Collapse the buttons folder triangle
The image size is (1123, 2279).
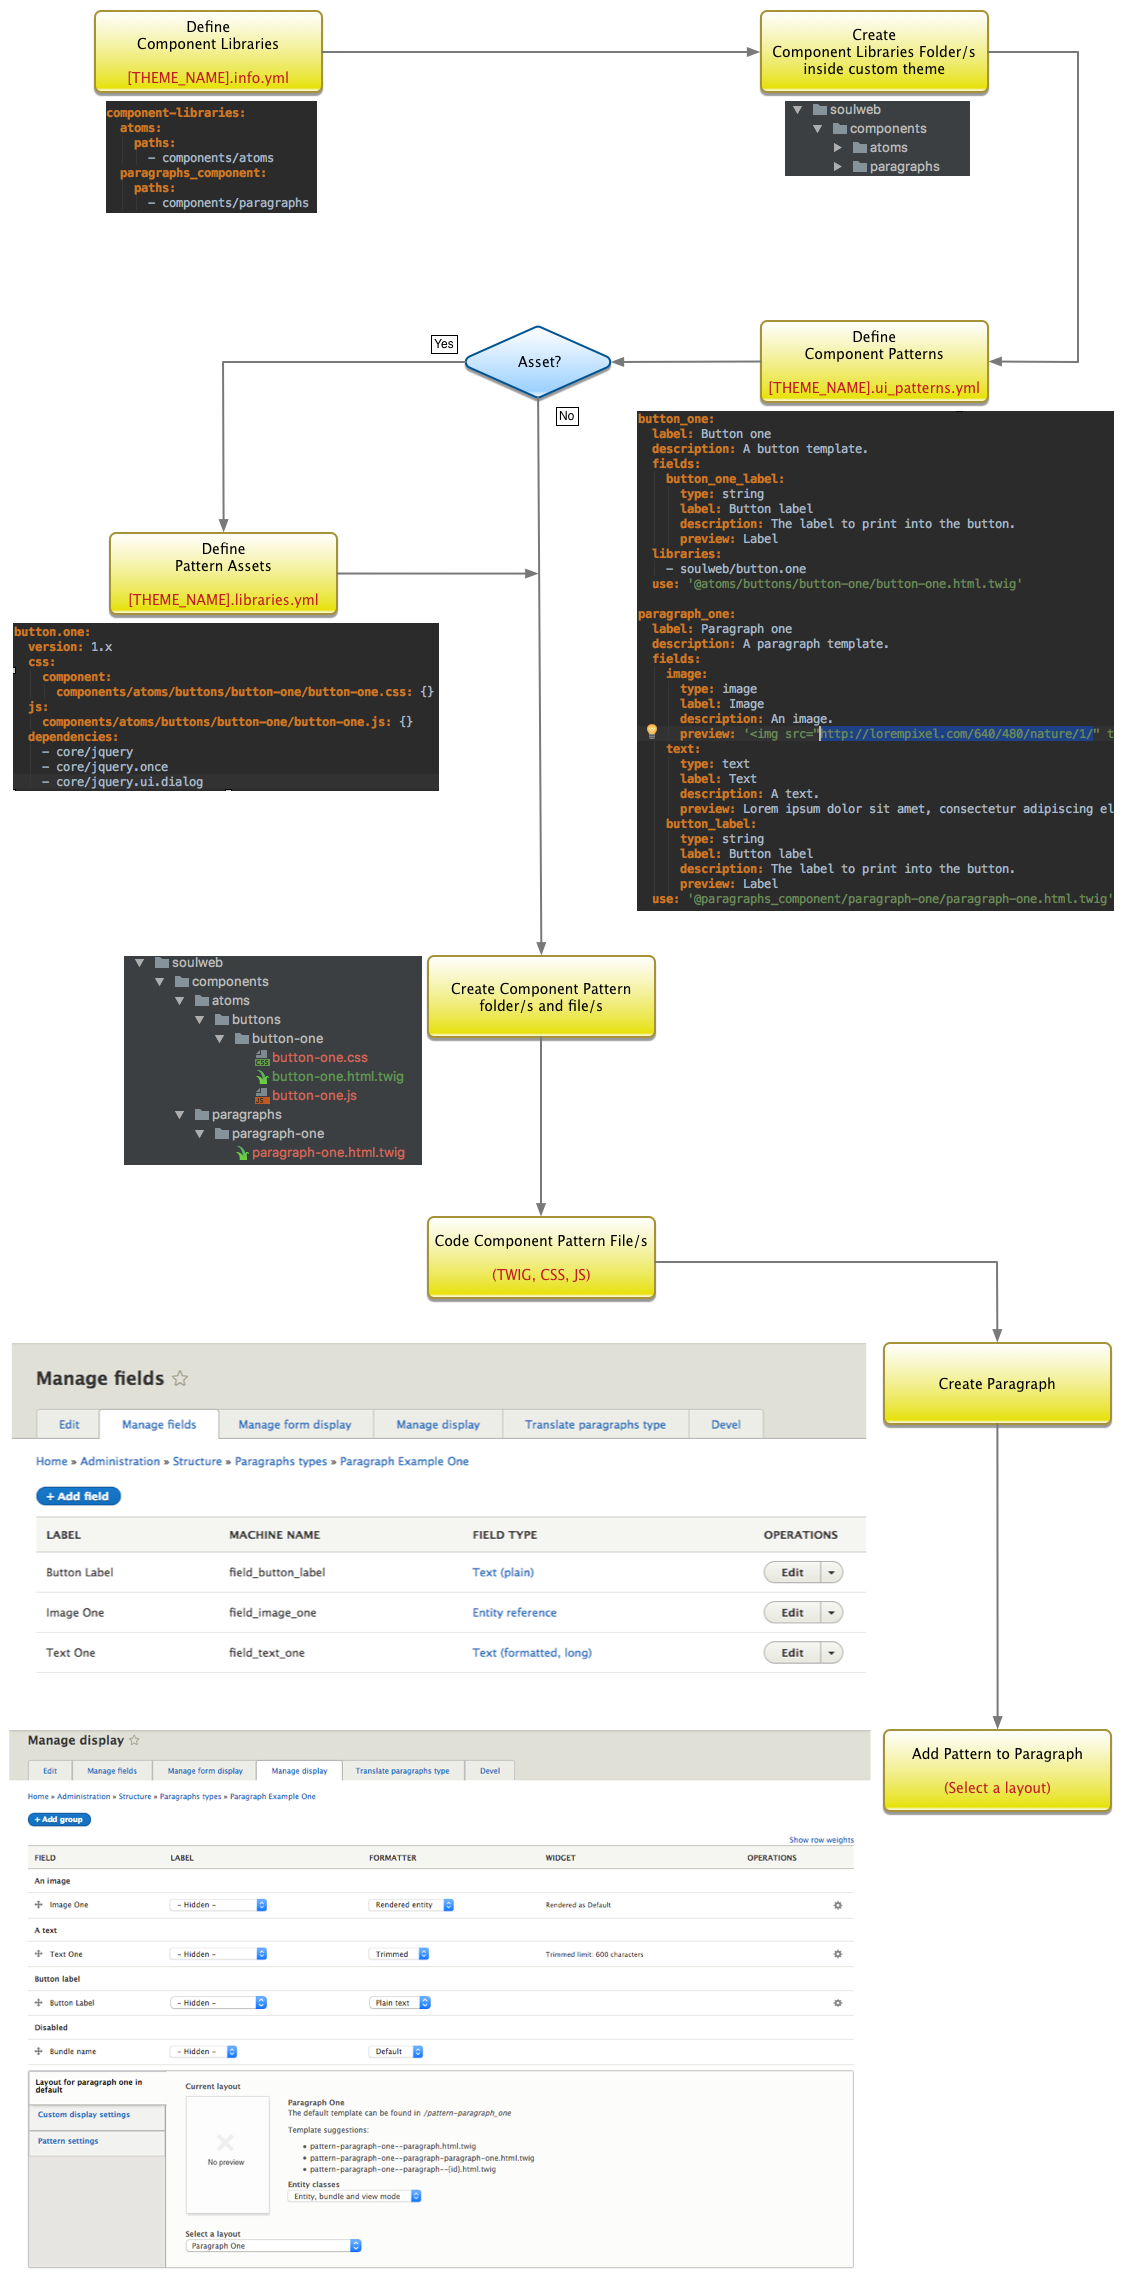click(200, 1020)
